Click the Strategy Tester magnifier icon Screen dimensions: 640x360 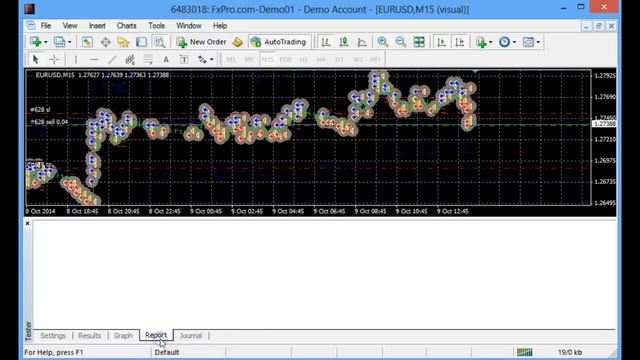160,42
